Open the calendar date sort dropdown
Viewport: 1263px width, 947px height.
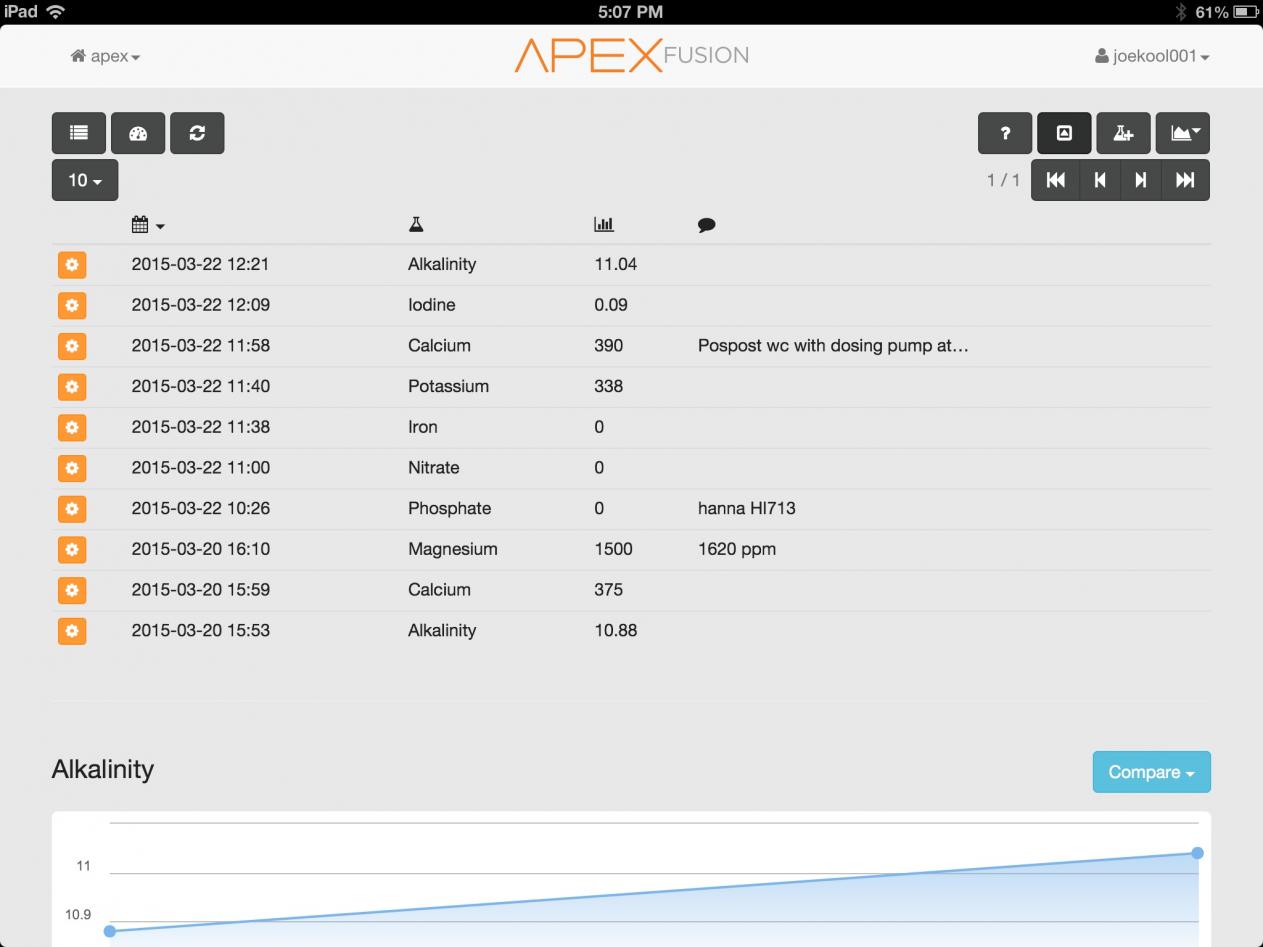click(148, 225)
